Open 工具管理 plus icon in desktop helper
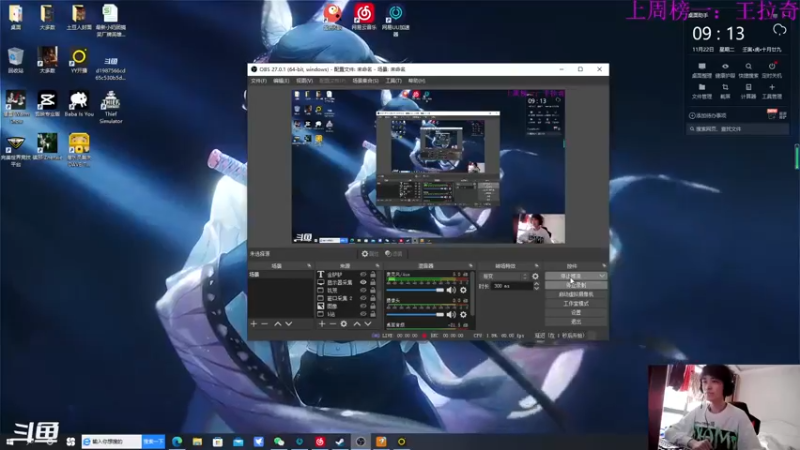The image size is (800, 450). pos(772,88)
